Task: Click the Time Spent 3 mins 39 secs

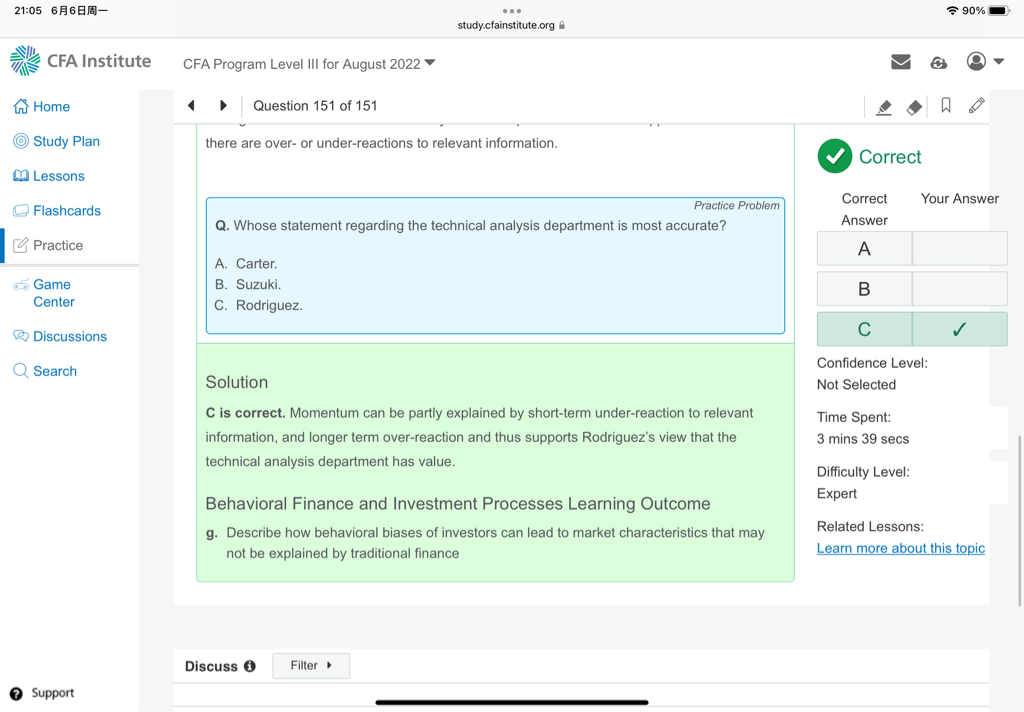Action: 863,428
